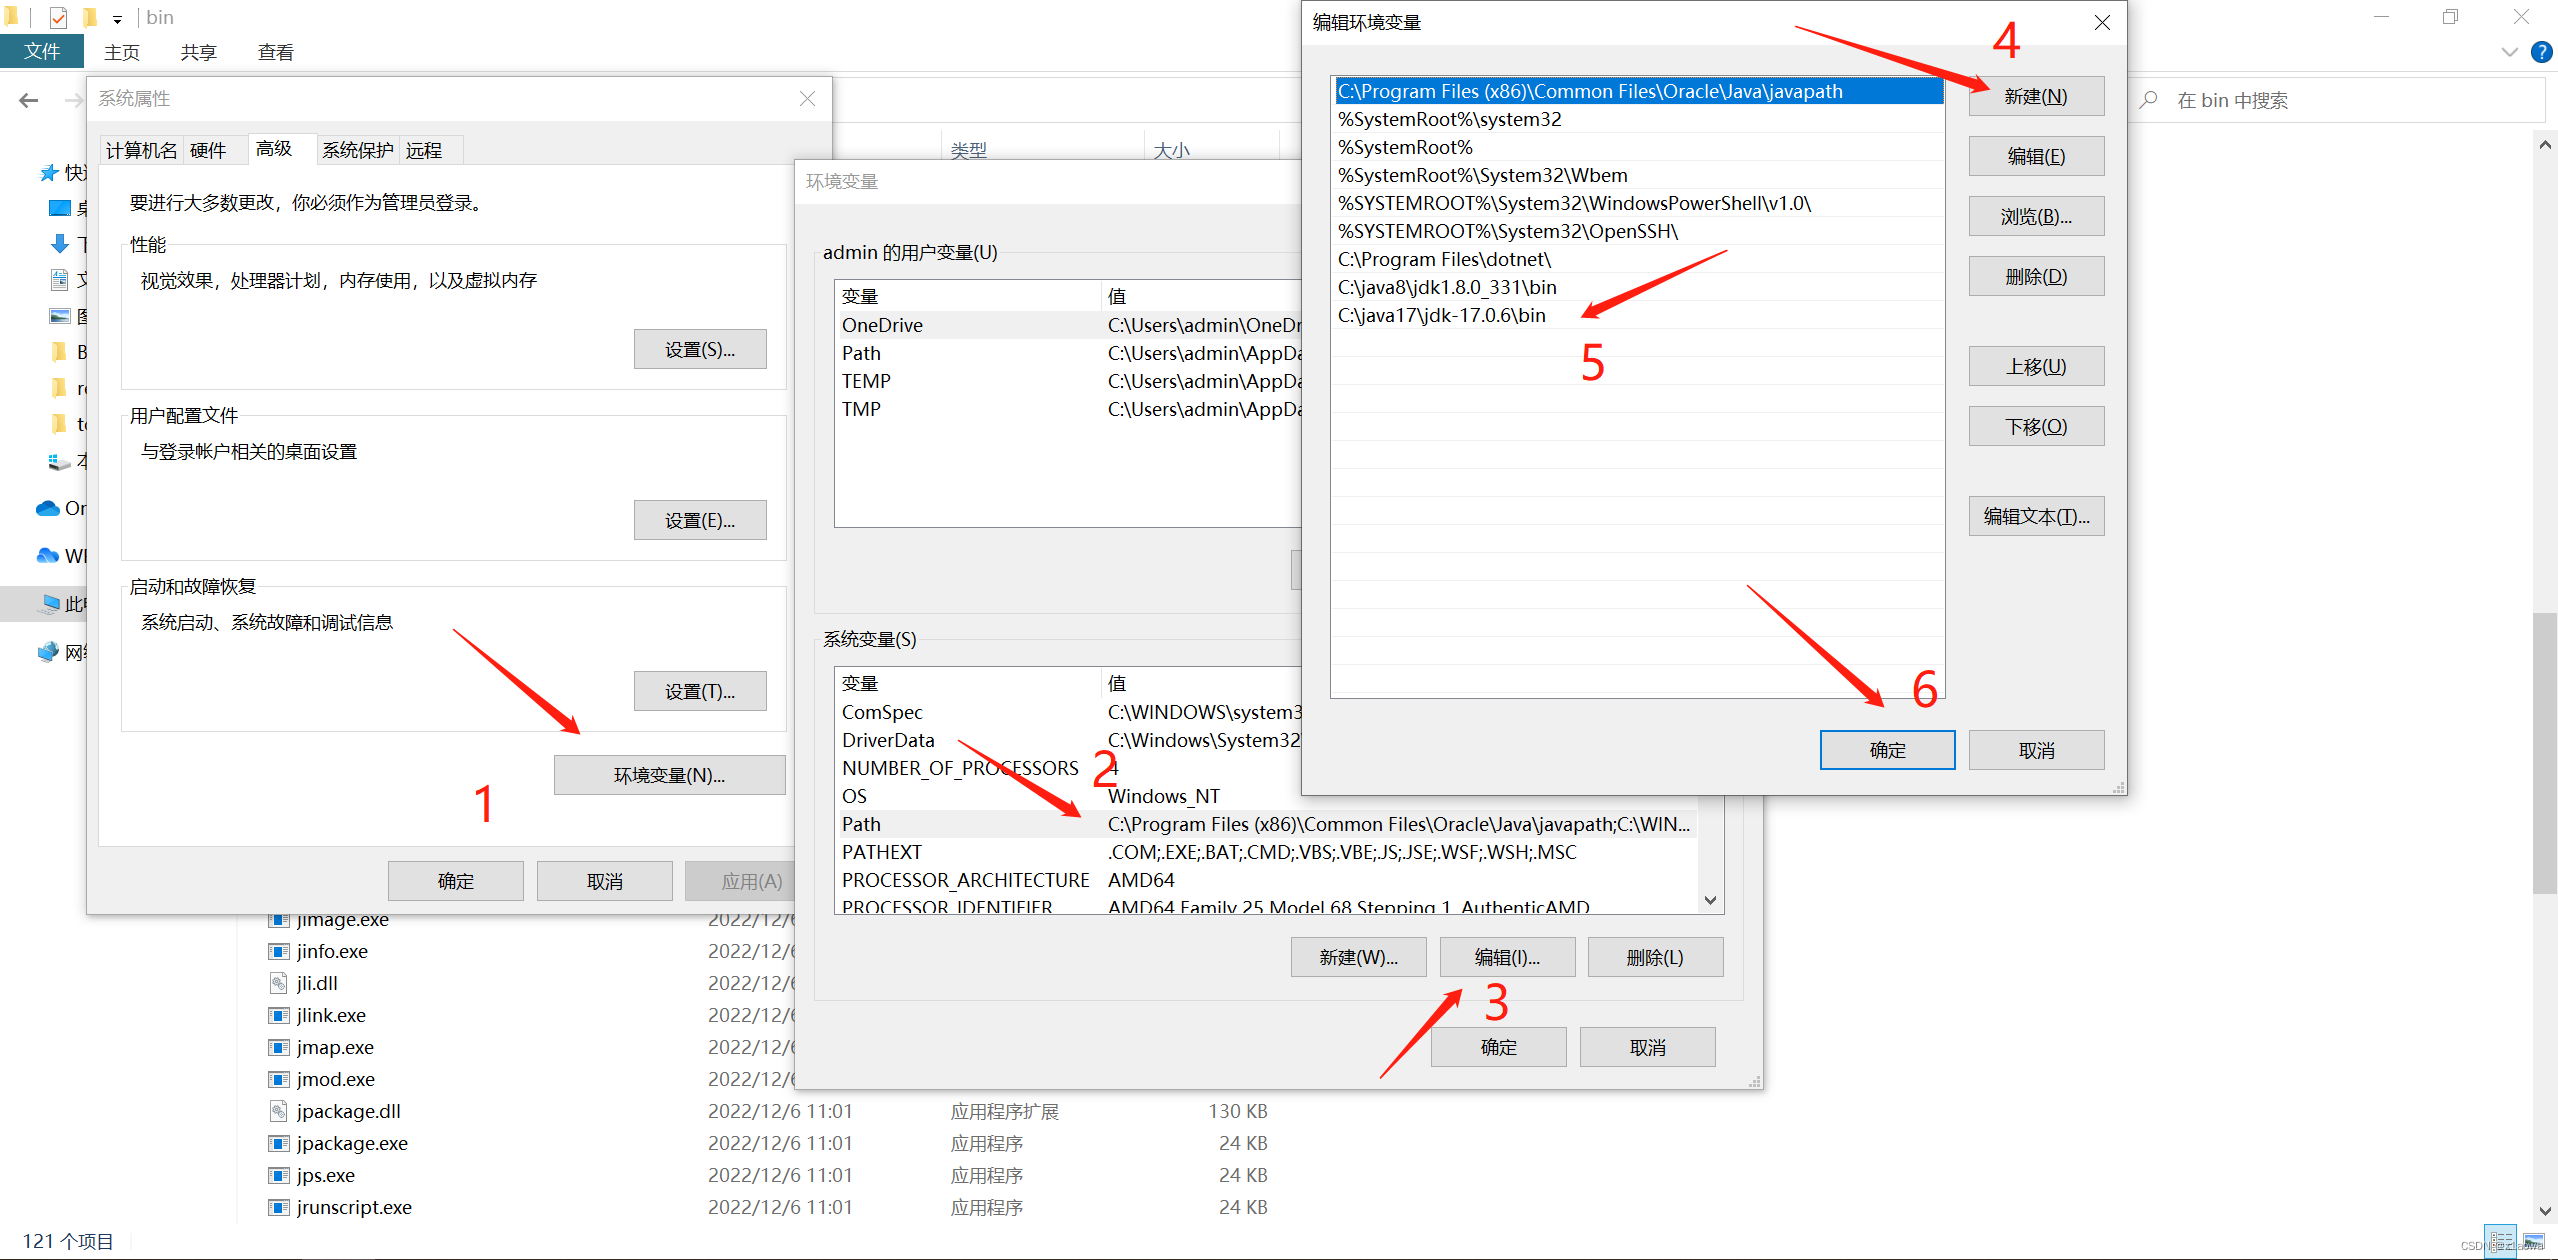Open the 查看 ribbon tab
The height and width of the screenshot is (1260, 2558).
[275, 52]
